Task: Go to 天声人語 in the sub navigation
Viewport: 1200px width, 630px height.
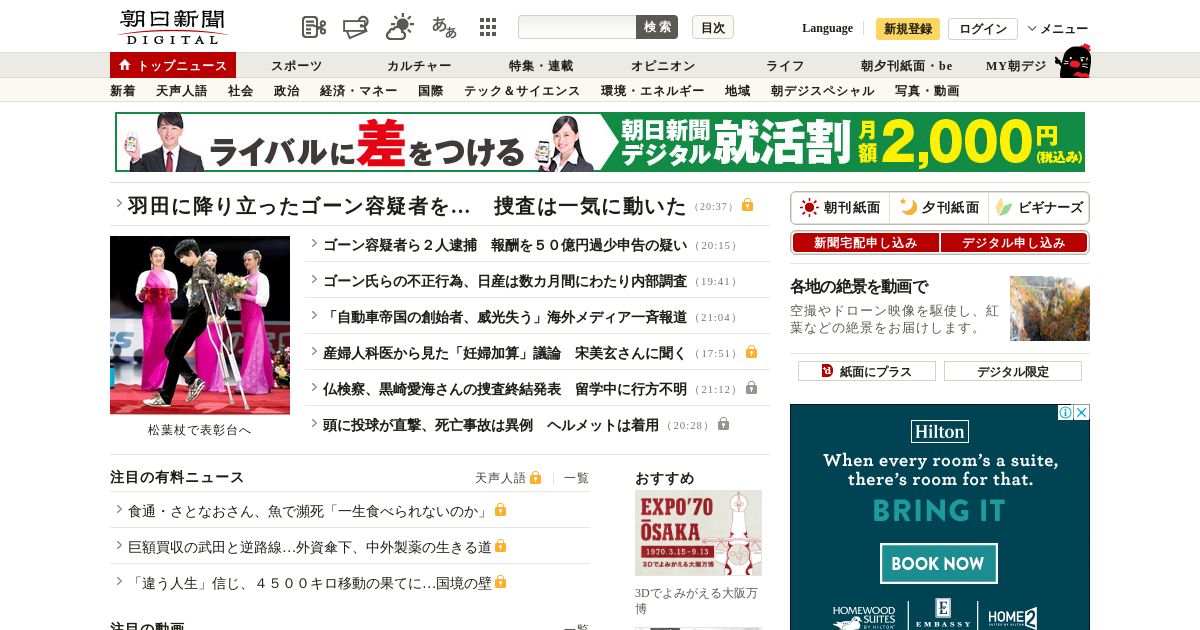Action: pos(182,91)
